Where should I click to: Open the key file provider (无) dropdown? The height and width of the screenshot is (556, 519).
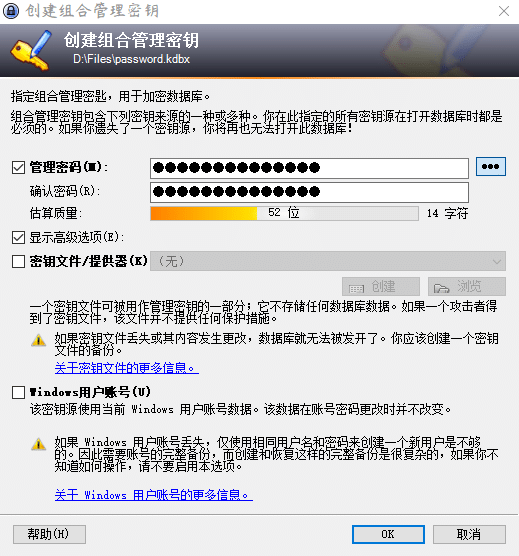[328, 261]
